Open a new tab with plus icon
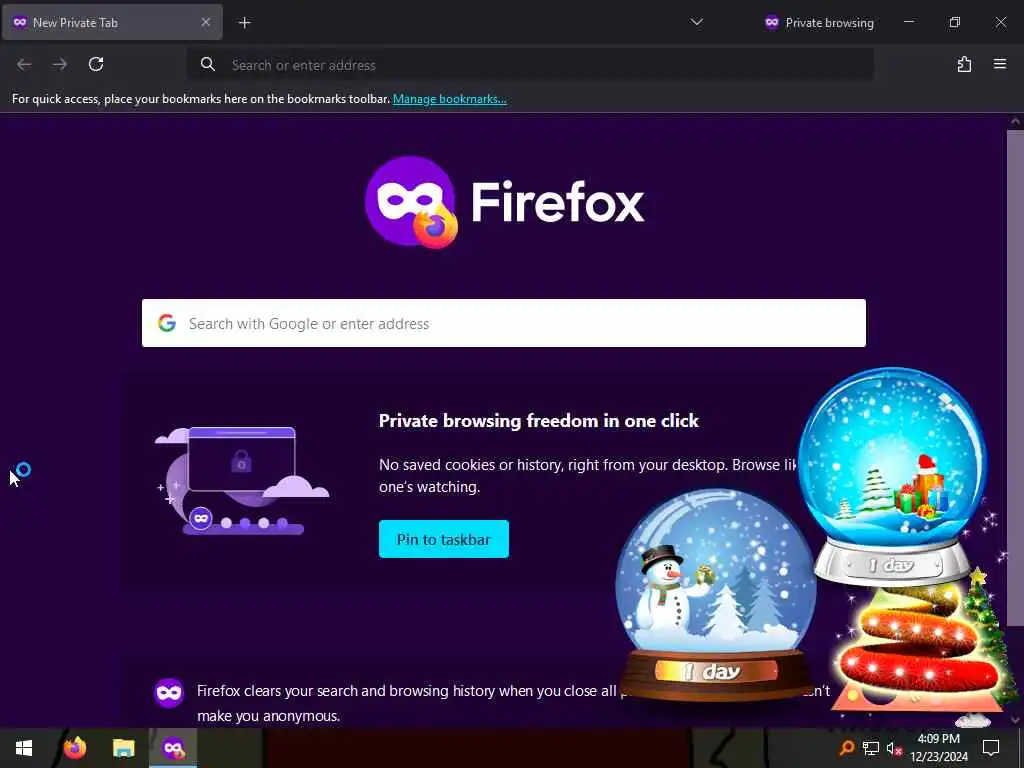This screenshot has width=1024, height=768. [244, 23]
